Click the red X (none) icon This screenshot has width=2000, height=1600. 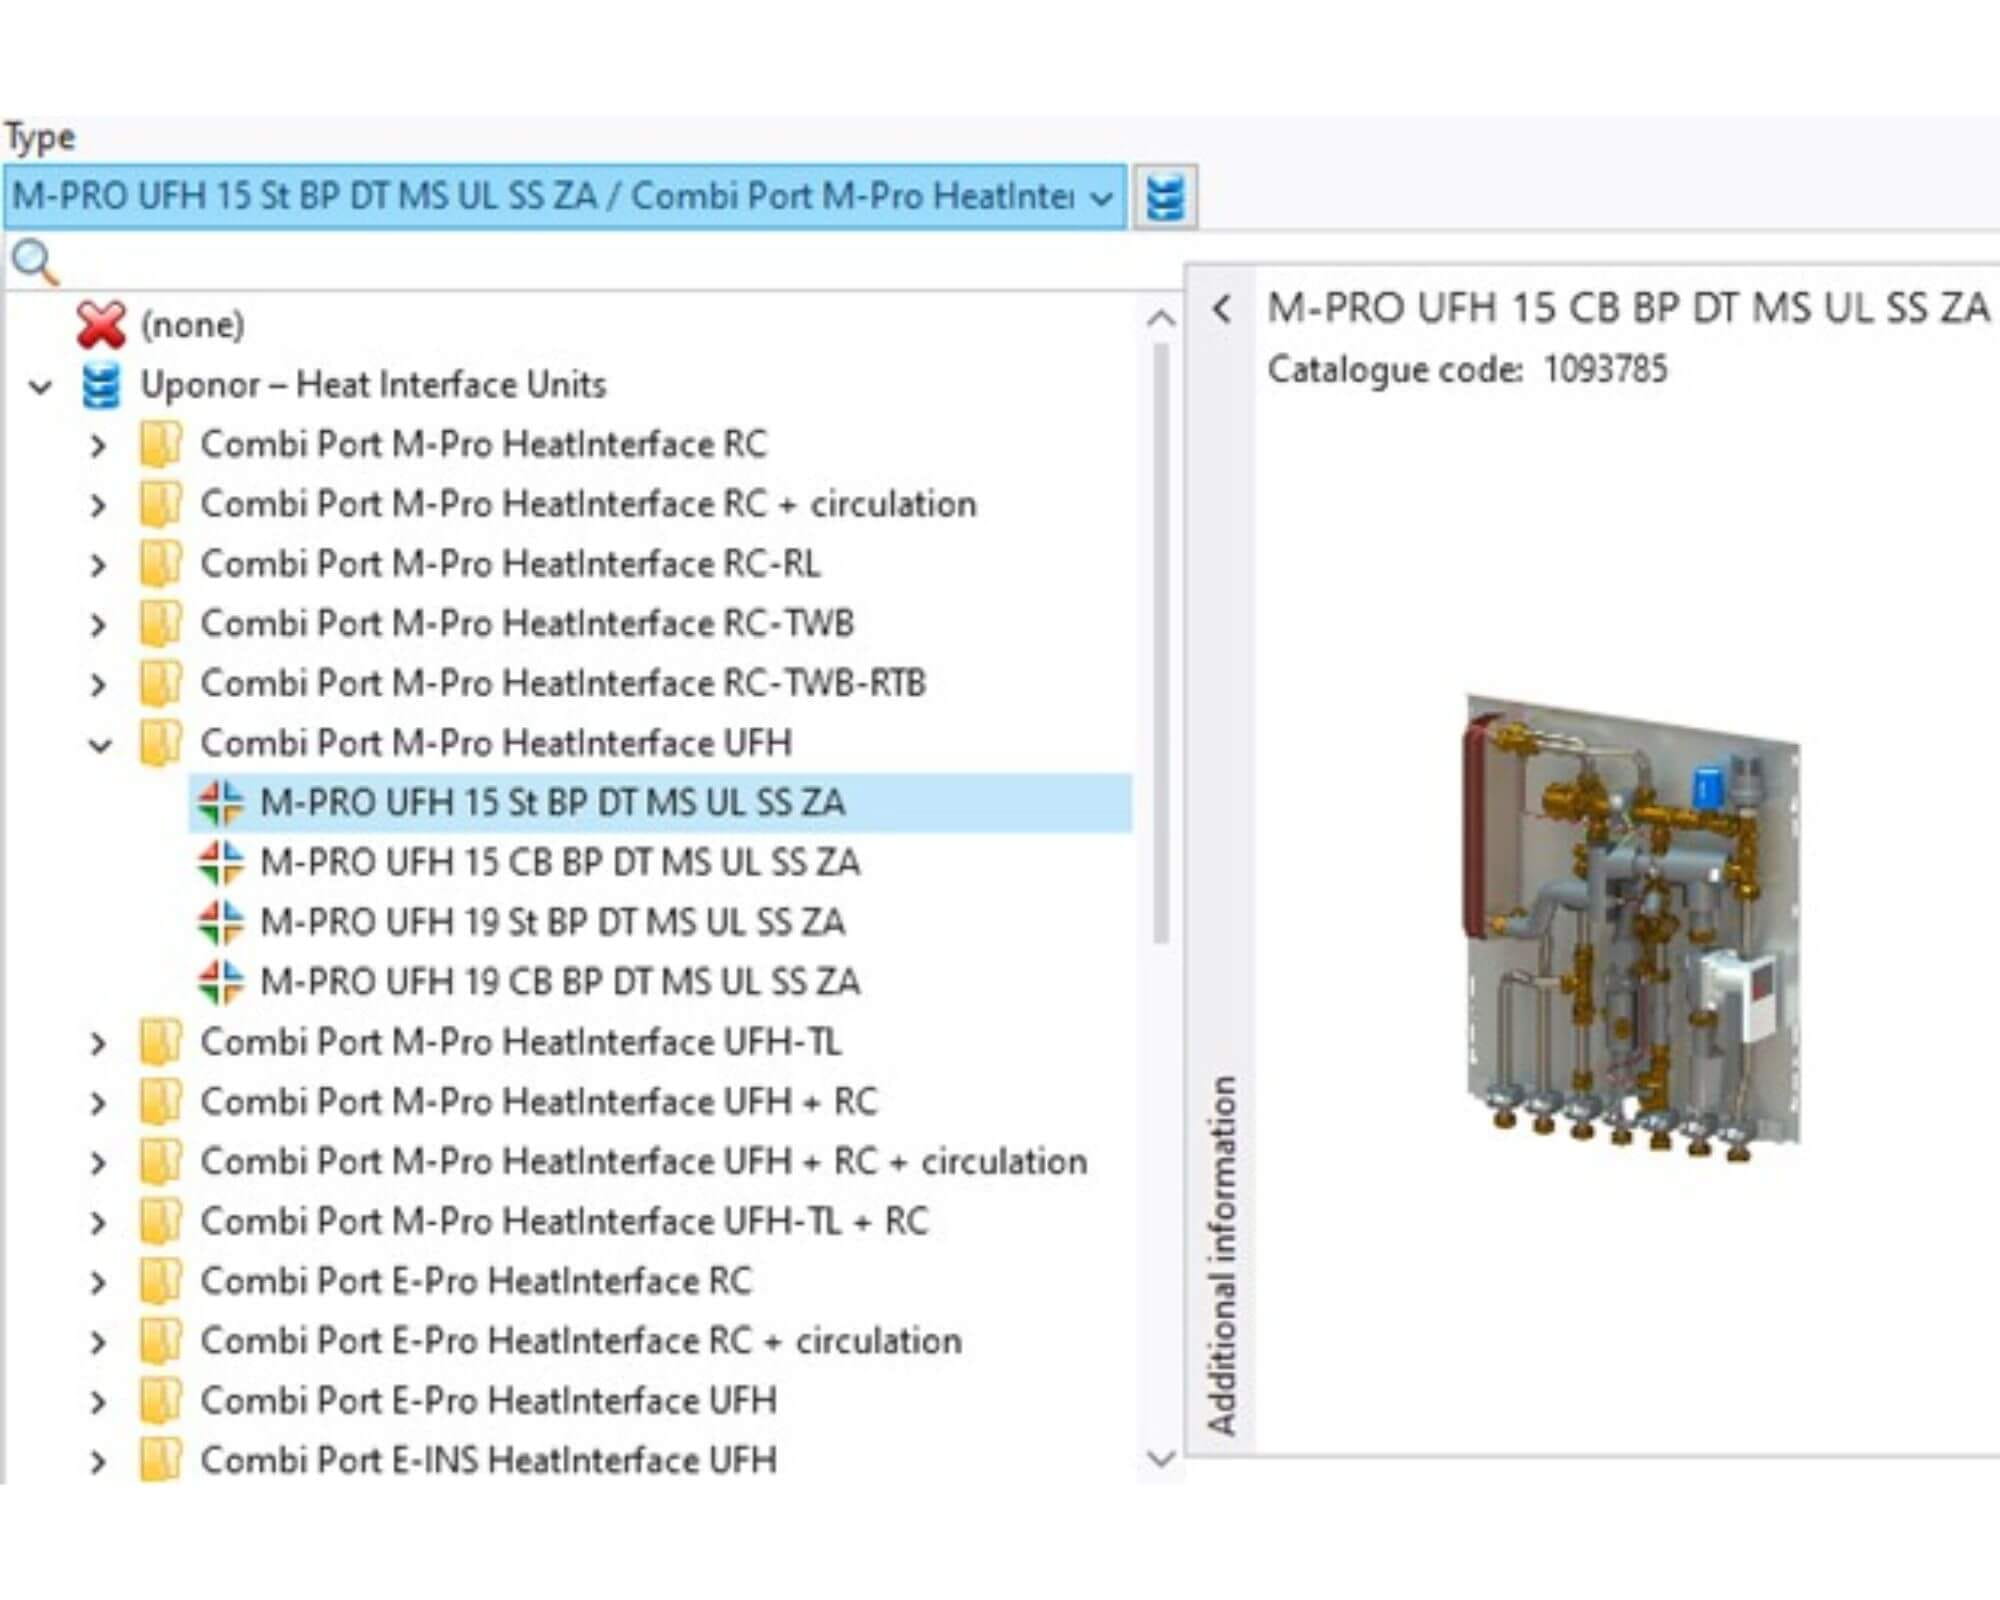[x=101, y=325]
